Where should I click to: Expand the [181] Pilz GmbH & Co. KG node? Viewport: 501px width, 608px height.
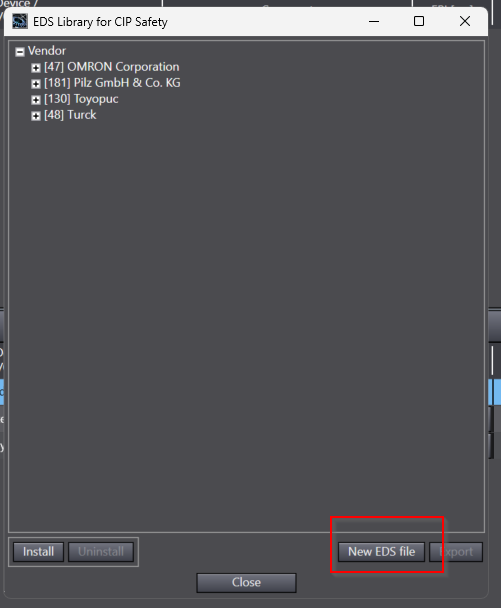tap(36, 84)
